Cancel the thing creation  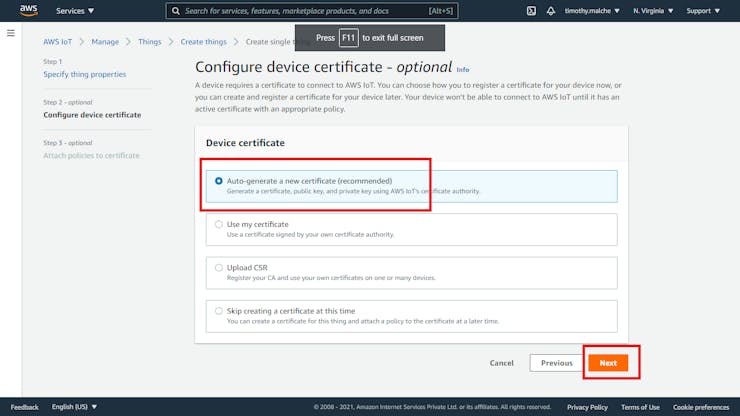[x=501, y=363]
